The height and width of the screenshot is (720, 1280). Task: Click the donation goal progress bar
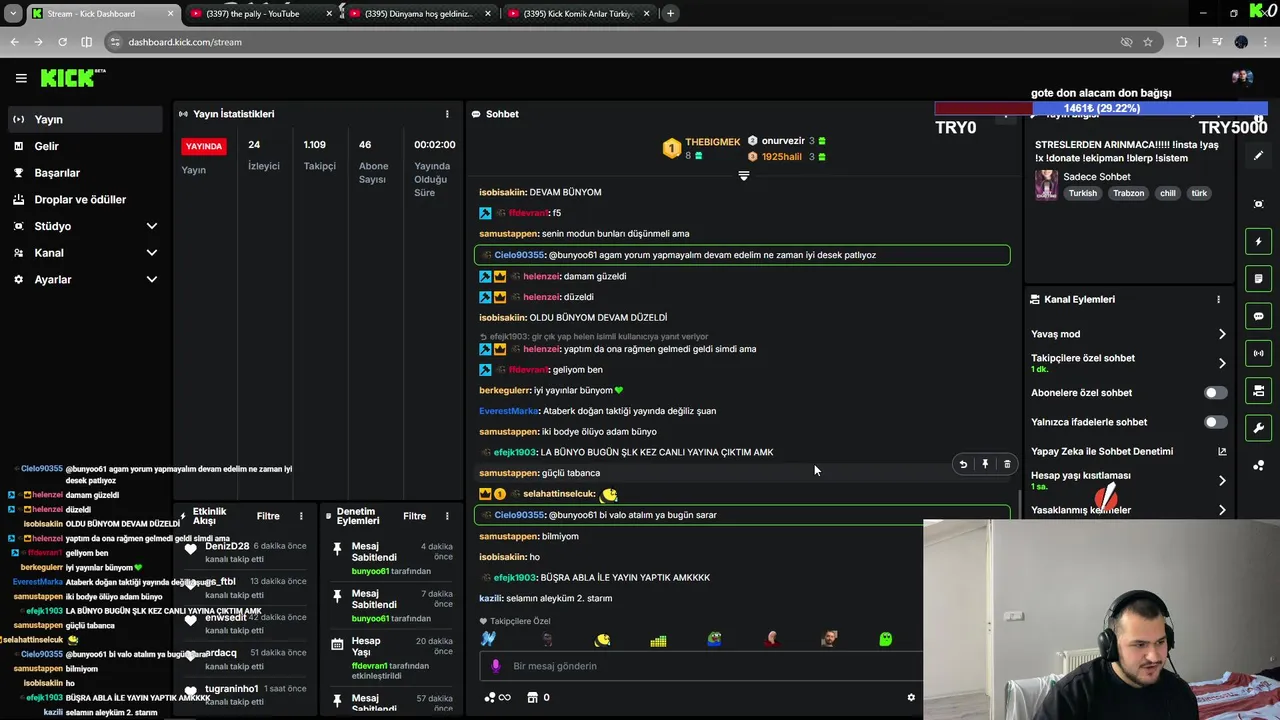[1101, 108]
